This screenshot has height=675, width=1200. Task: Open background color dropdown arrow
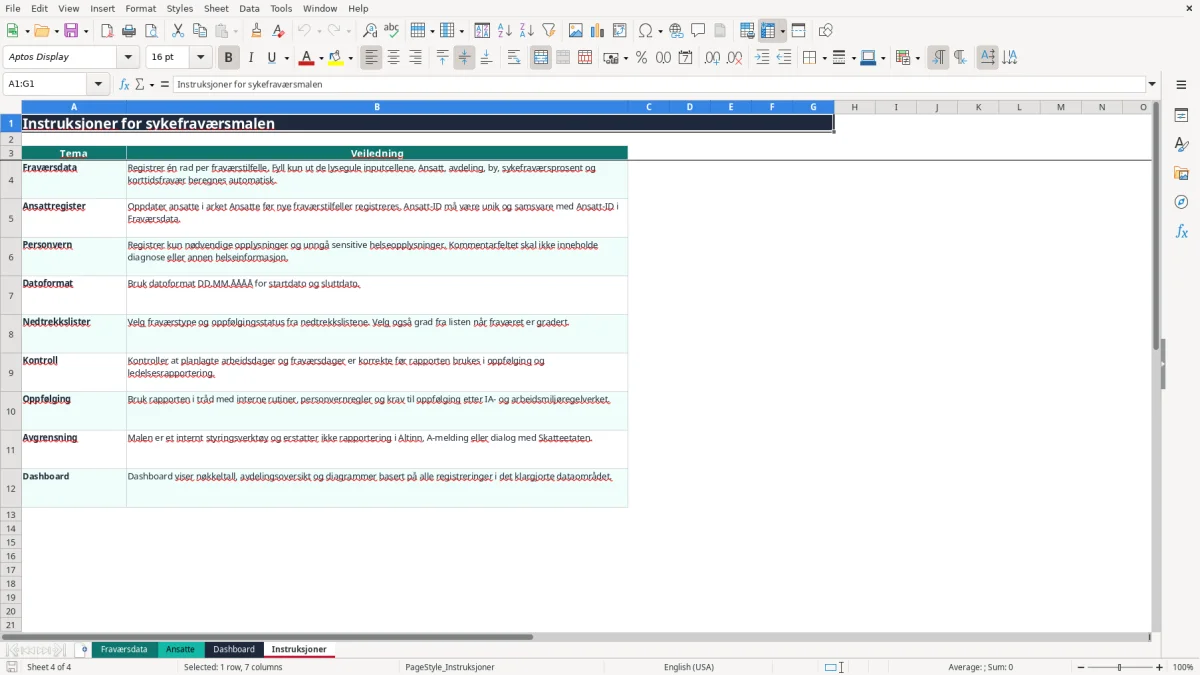pos(350,58)
